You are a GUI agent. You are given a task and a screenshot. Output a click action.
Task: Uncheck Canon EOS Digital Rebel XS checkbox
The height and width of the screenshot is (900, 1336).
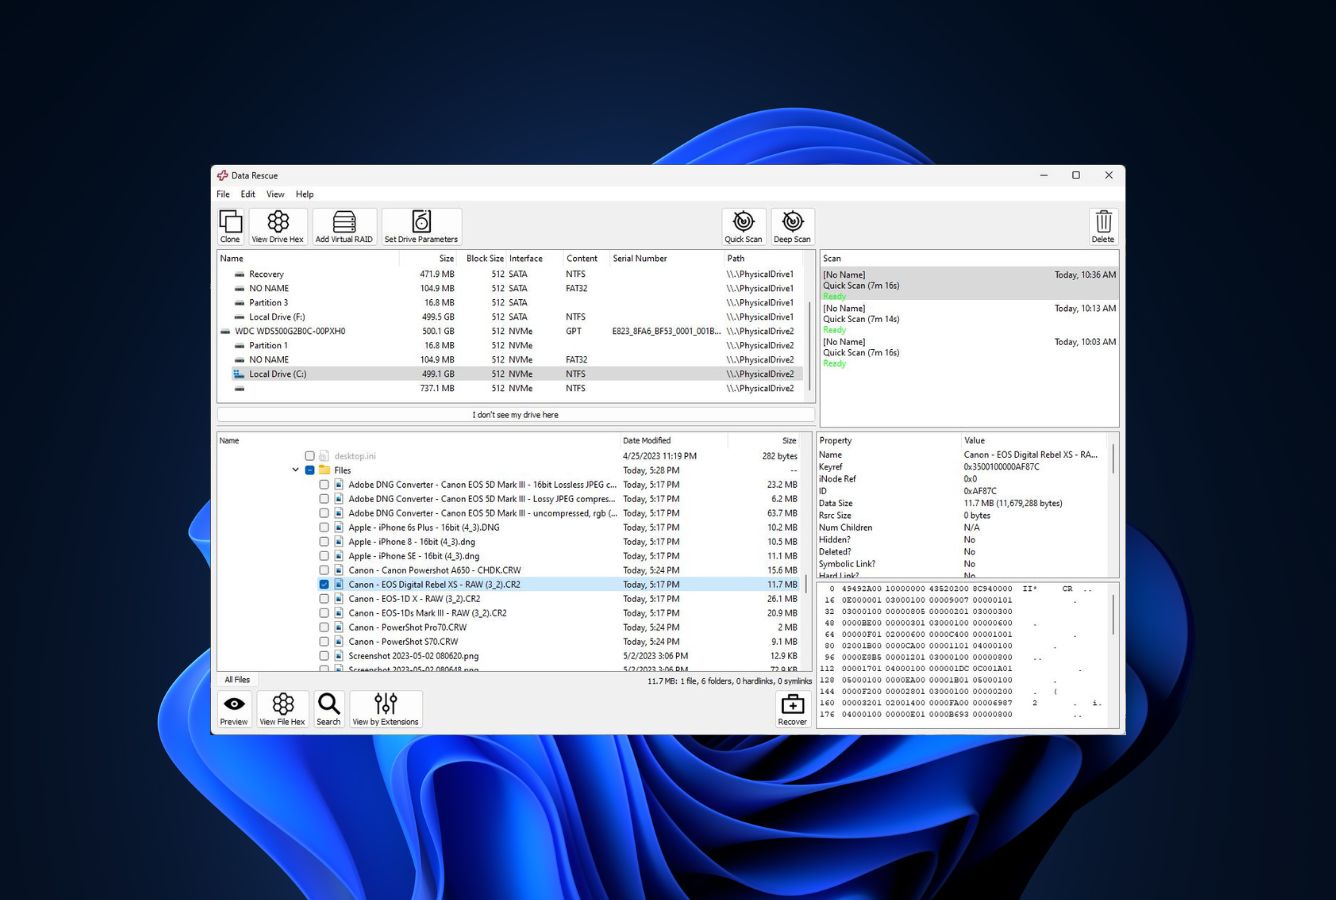pyautogui.click(x=324, y=585)
